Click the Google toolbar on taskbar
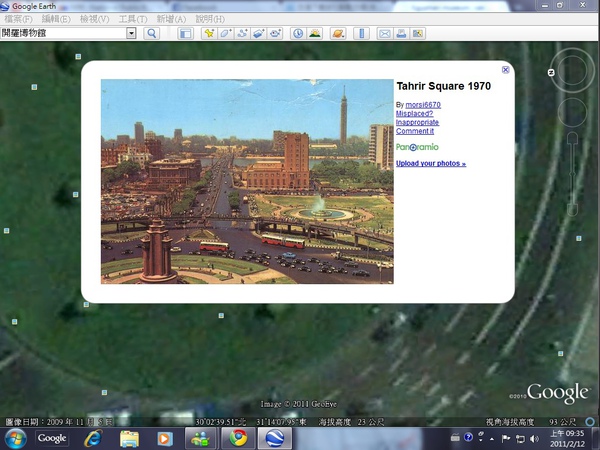Viewport: 600px width, 450px height. click(52, 438)
